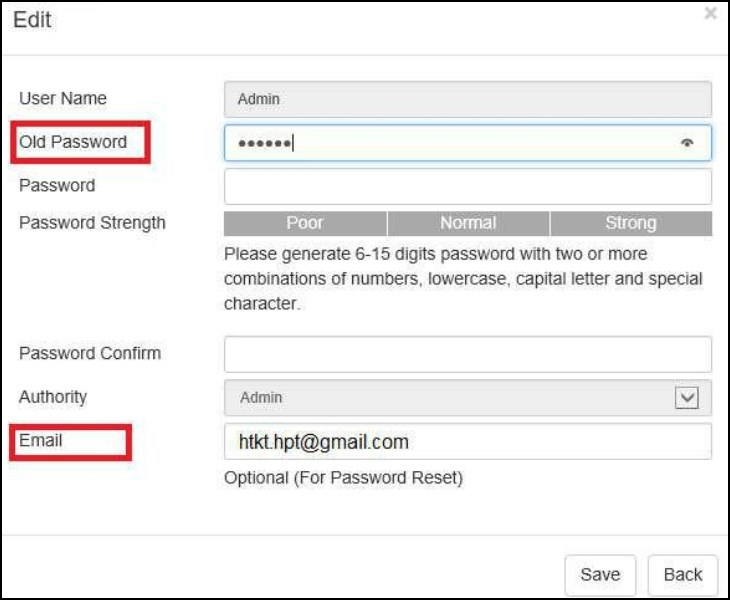Click the 'Optional (For Password Reset)' hint
Image resolution: width=730 pixels, height=600 pixels.
[x=343, y=478]
